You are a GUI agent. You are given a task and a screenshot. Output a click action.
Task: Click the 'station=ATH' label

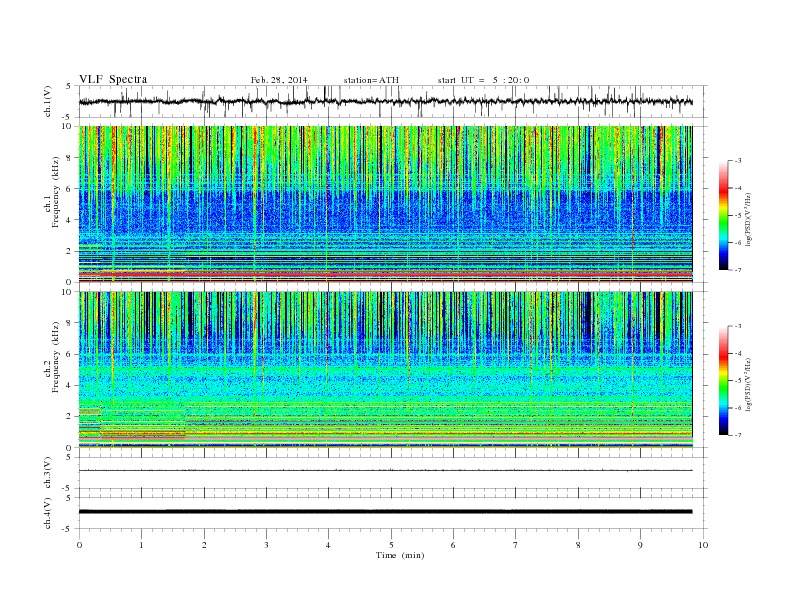pos(371,80)
